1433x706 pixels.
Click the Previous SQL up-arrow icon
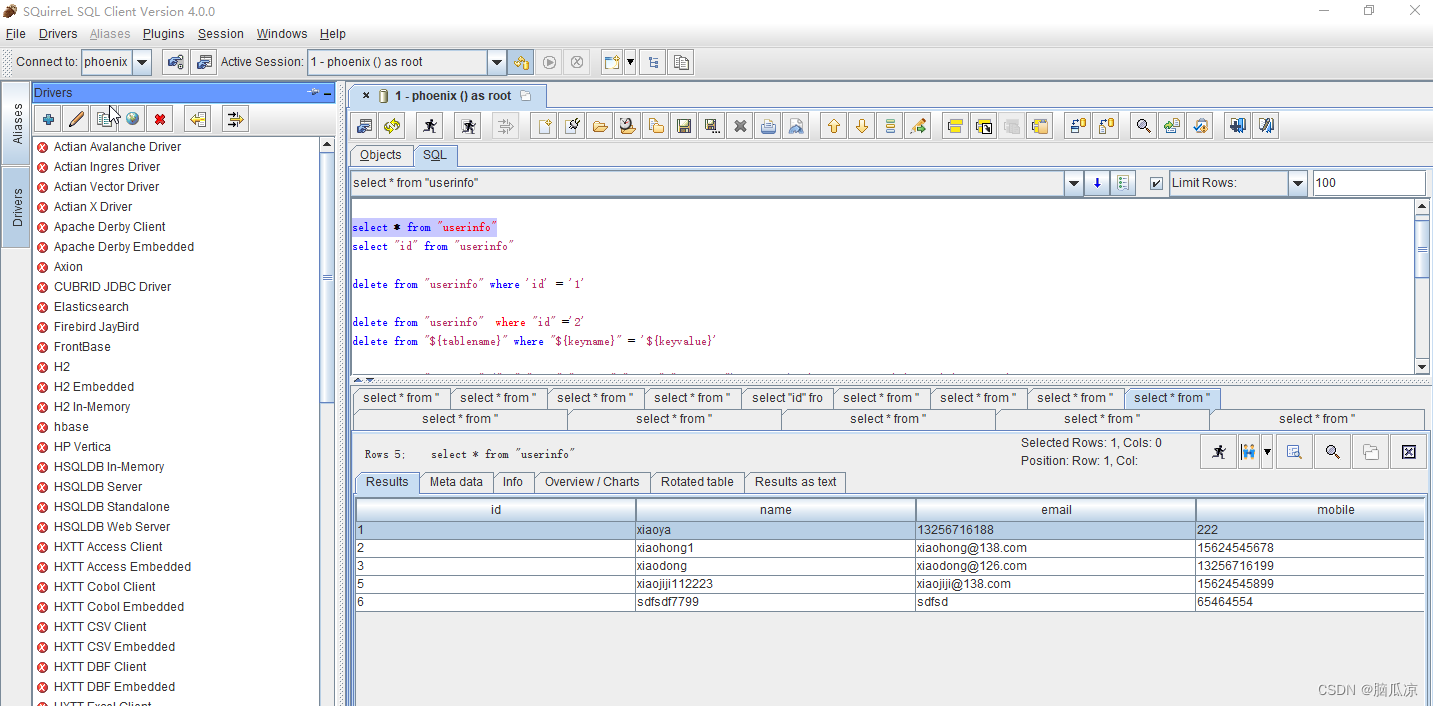(x=834, y=126)
